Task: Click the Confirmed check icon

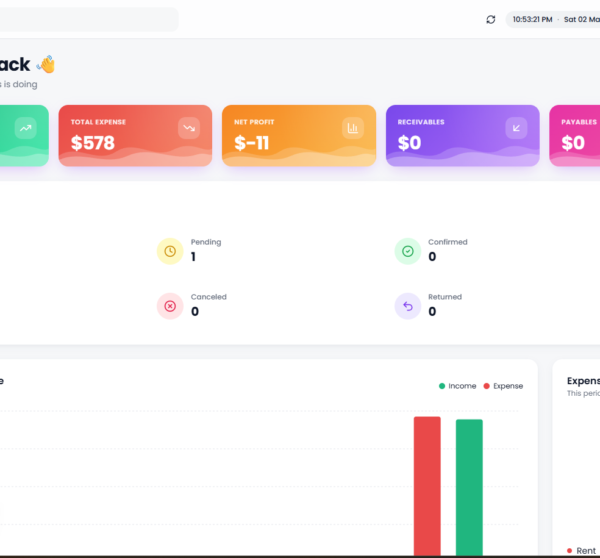Action: [x=408, y=251]
